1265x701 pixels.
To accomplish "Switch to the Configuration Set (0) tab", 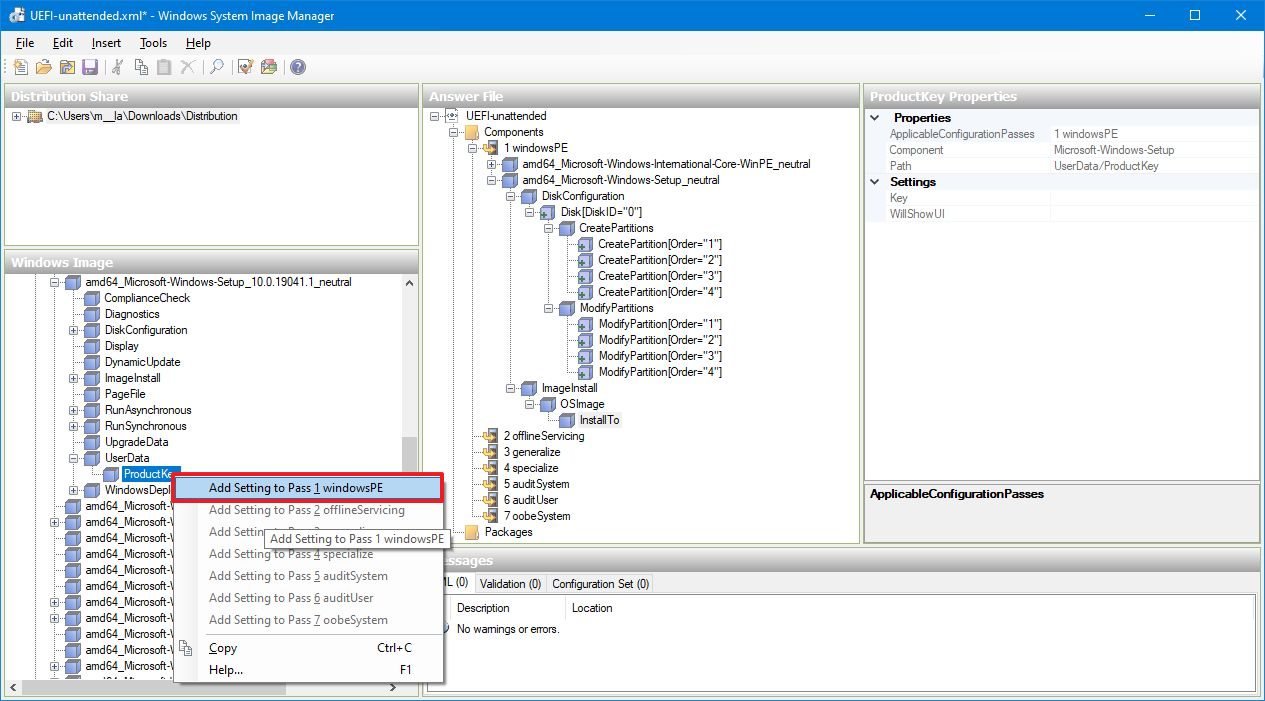I will 600,584.
